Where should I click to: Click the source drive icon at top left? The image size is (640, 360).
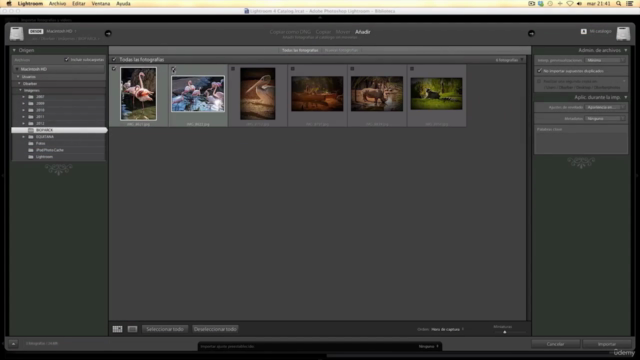click(x=17, y=34)
